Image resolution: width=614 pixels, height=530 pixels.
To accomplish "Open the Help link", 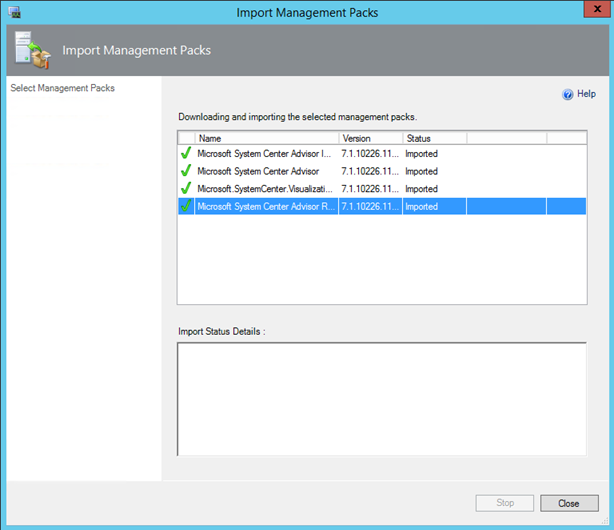I will tap(586, 94).
